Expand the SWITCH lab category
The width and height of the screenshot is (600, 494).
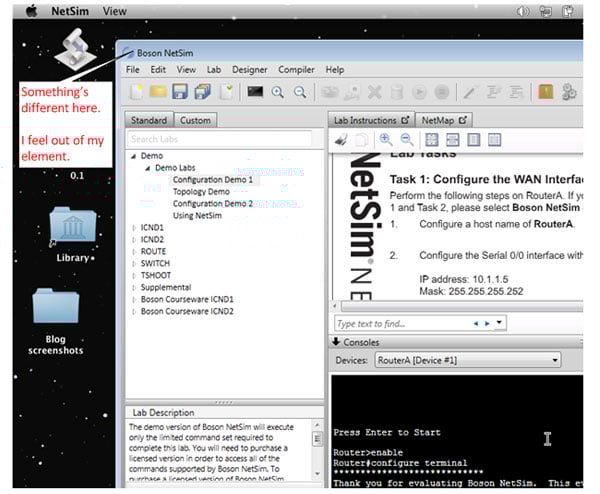coord(134,264)
